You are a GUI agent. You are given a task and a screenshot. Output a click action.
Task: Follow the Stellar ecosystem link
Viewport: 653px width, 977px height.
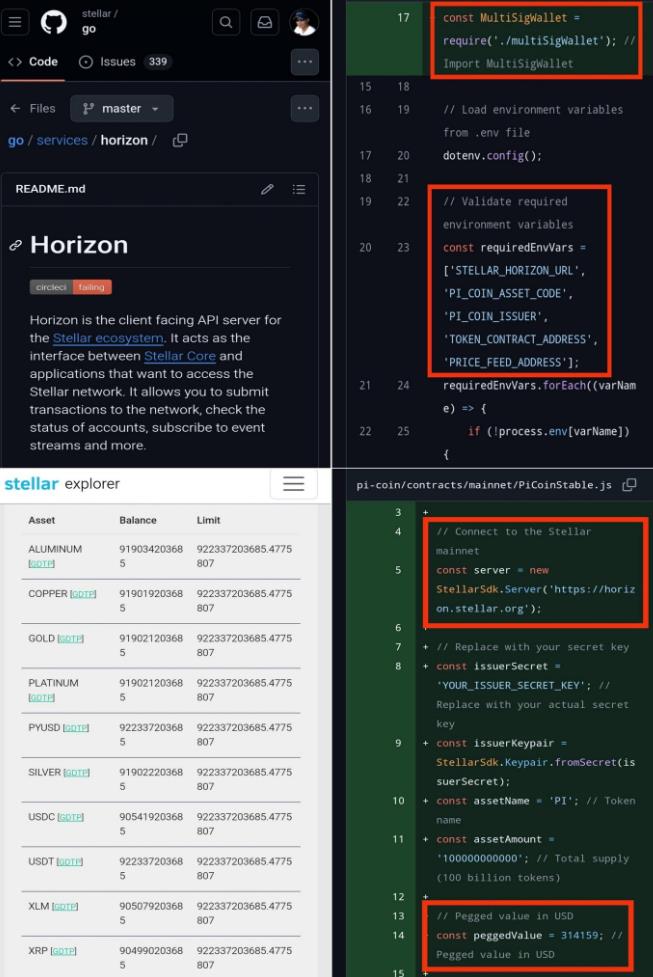pyautogui.click(x=108, y=338)
